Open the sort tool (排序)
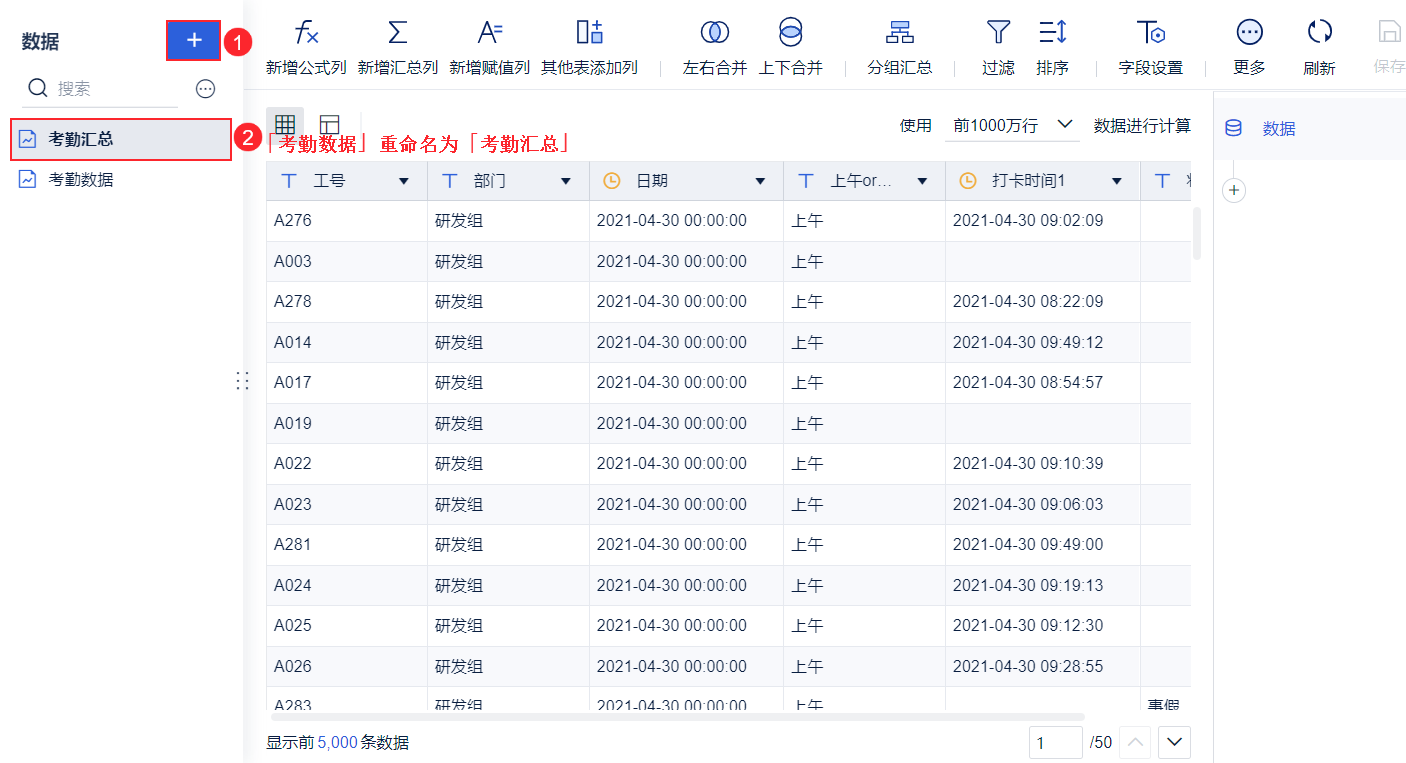The width and height of the screenshot is (1406, 763). point(1053,48)
